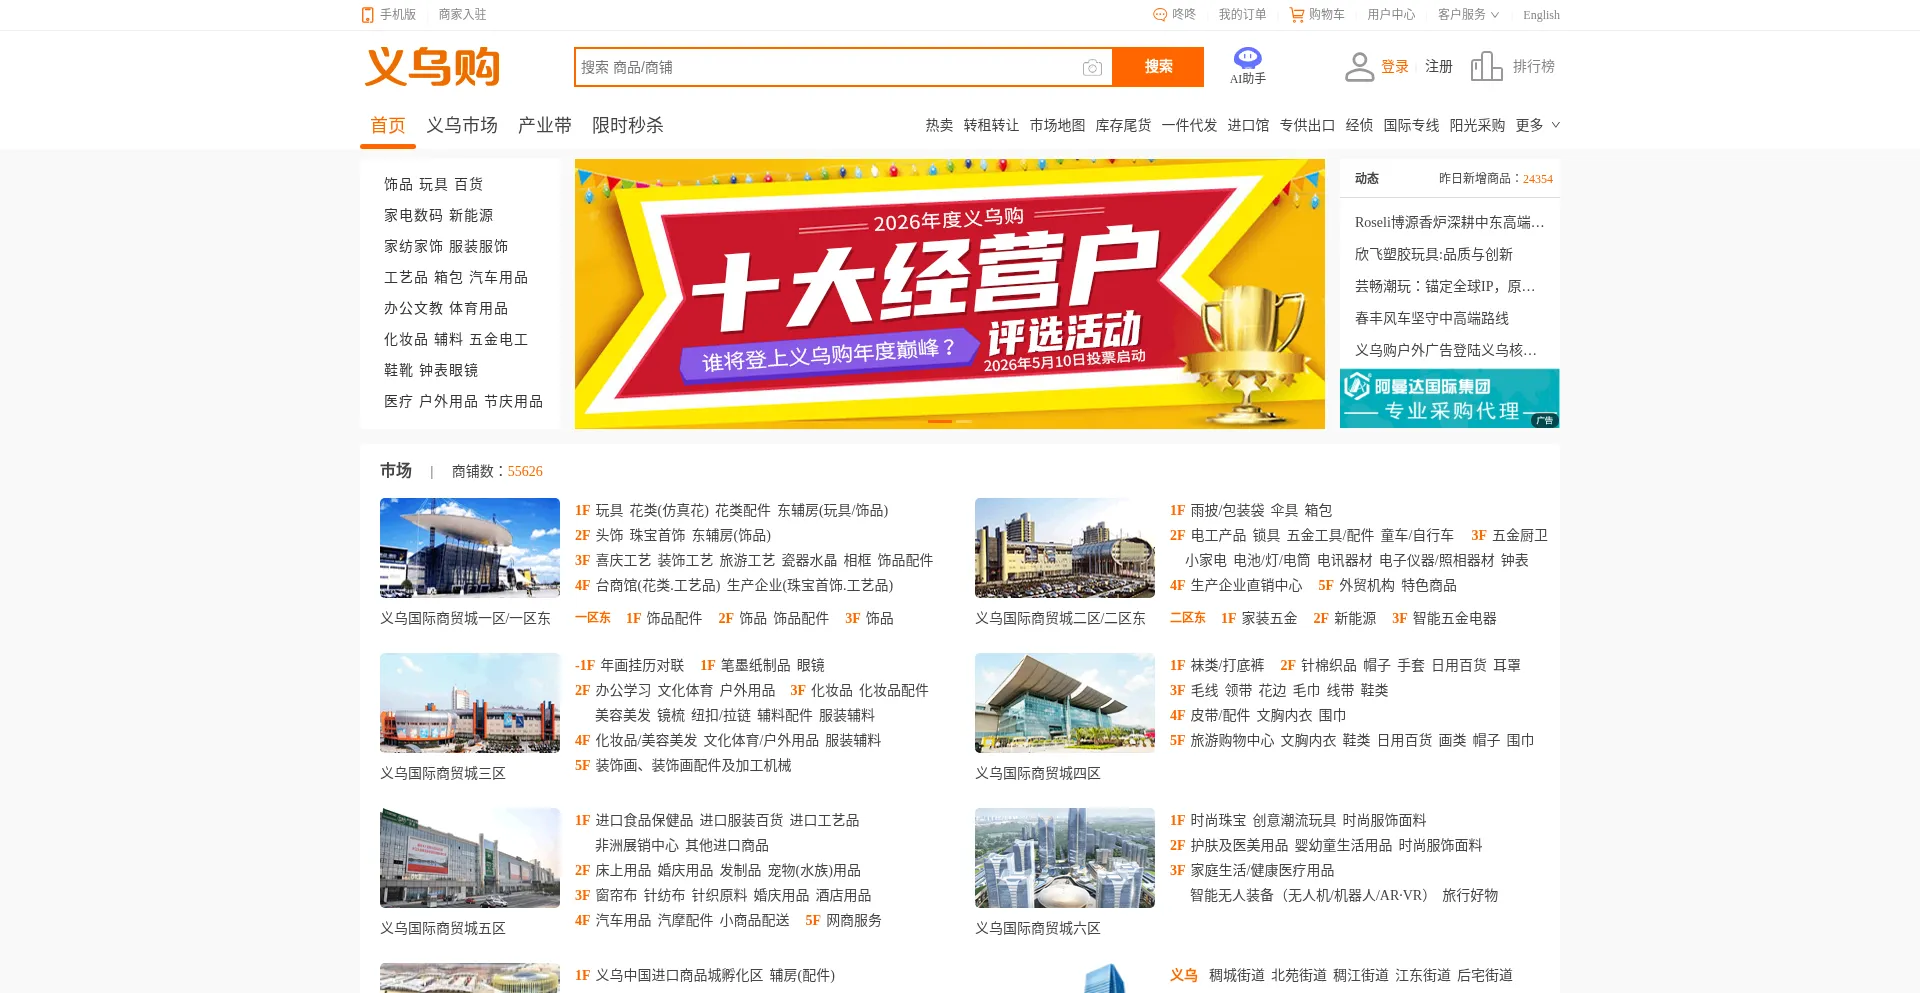
Task: Switch language to English
Action: point(1541,15)
